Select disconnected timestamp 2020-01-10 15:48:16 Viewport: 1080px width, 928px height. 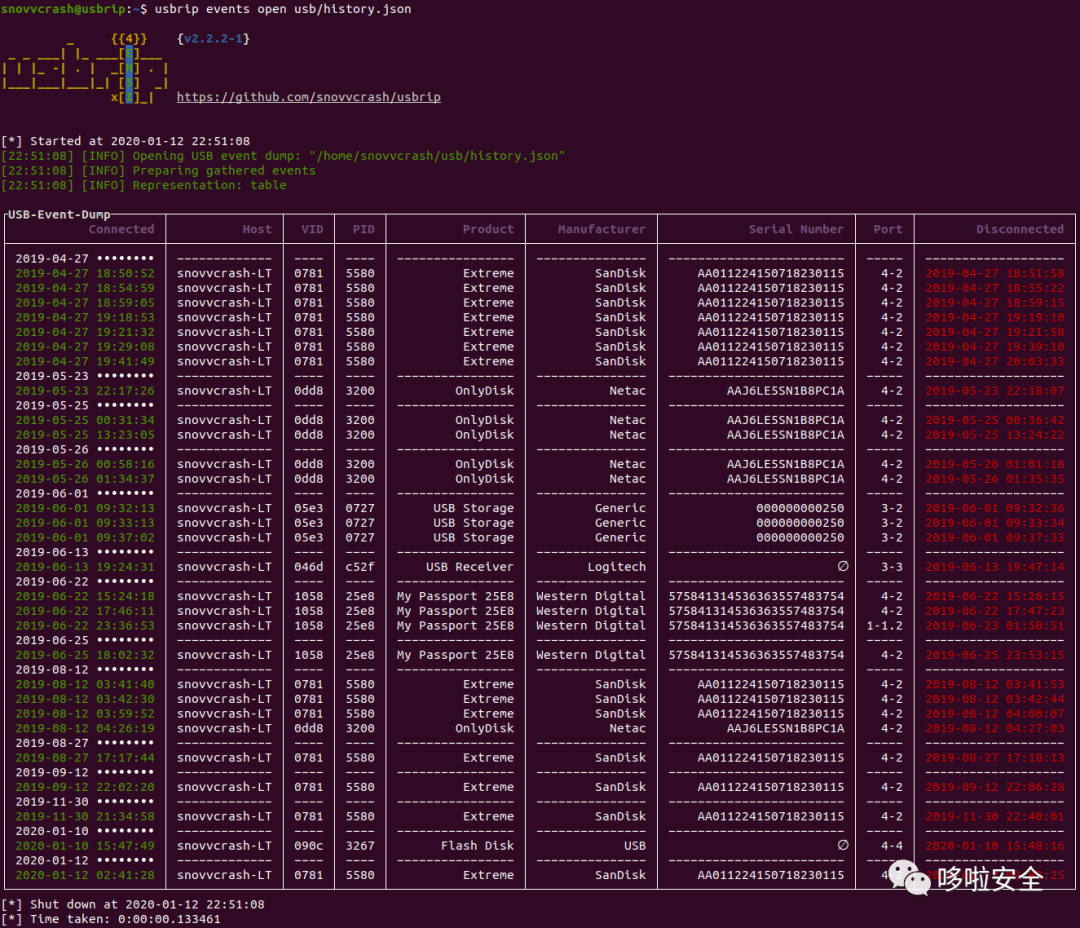995,846
